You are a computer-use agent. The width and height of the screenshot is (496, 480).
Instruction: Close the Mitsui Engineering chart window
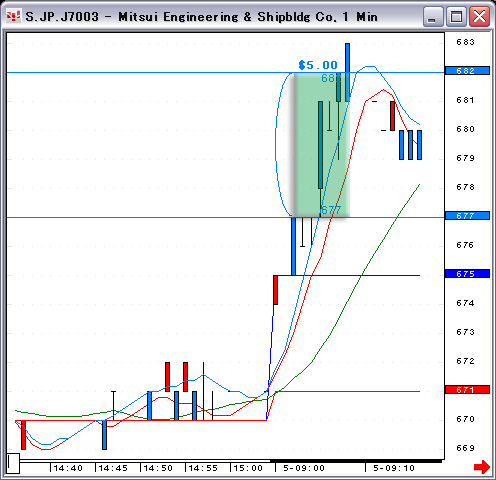point(479,17)
